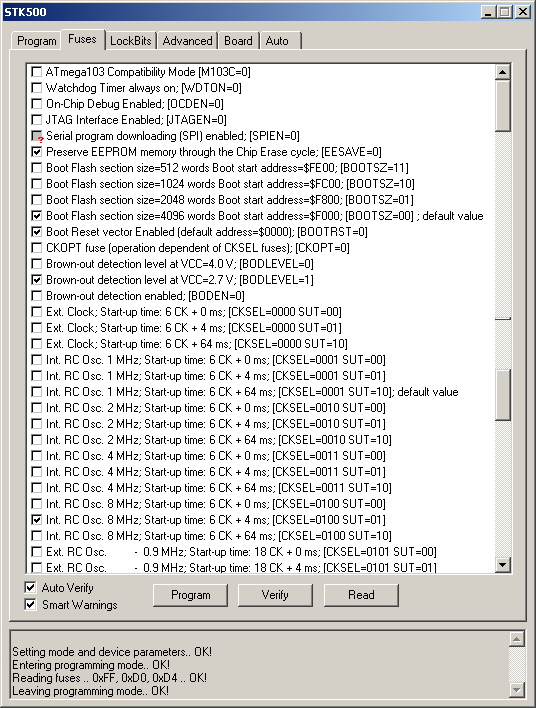Screen dimensions: 536x708
Task: Select Boot Flash size 512 words (BOOTSZ=11)
Action: tap(36, 168)
